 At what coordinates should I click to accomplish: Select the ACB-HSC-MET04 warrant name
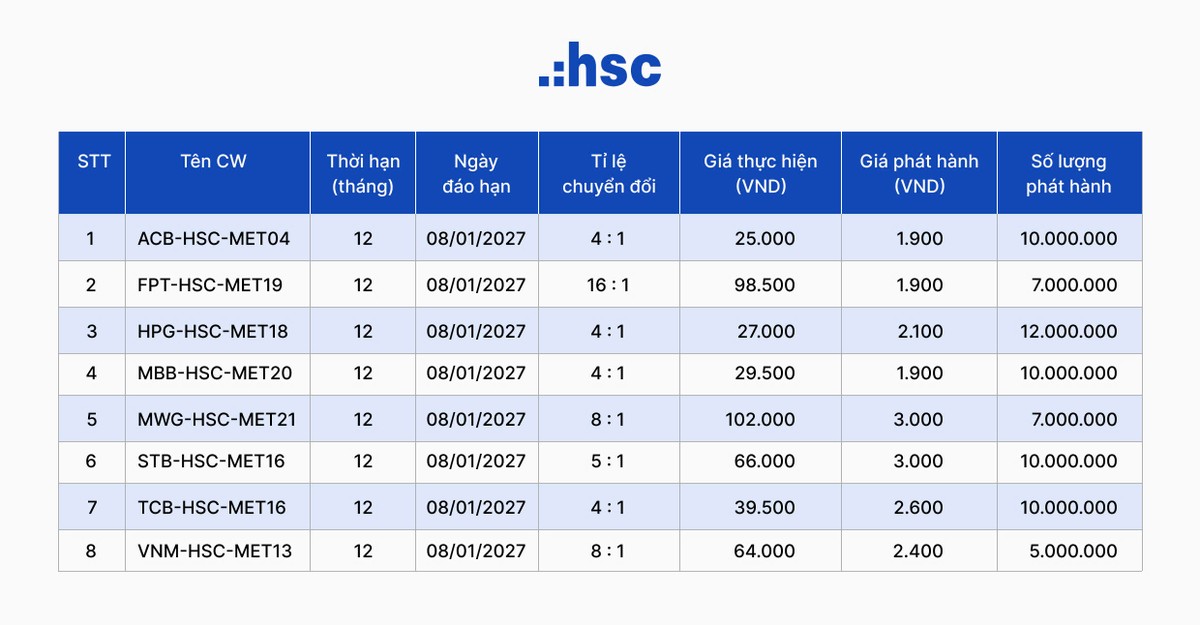[213, 239]
